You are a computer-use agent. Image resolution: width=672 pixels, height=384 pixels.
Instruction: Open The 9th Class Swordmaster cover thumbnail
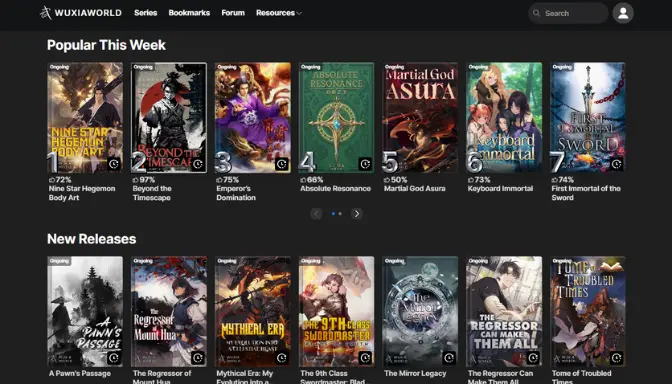336,311
